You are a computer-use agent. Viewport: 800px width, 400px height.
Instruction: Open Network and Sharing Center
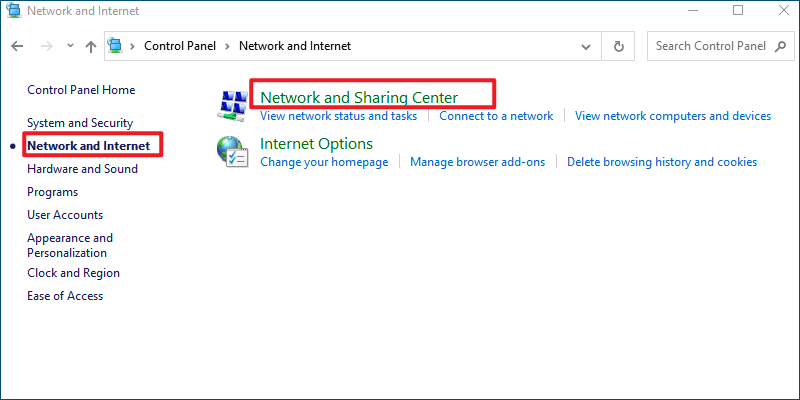359,97
